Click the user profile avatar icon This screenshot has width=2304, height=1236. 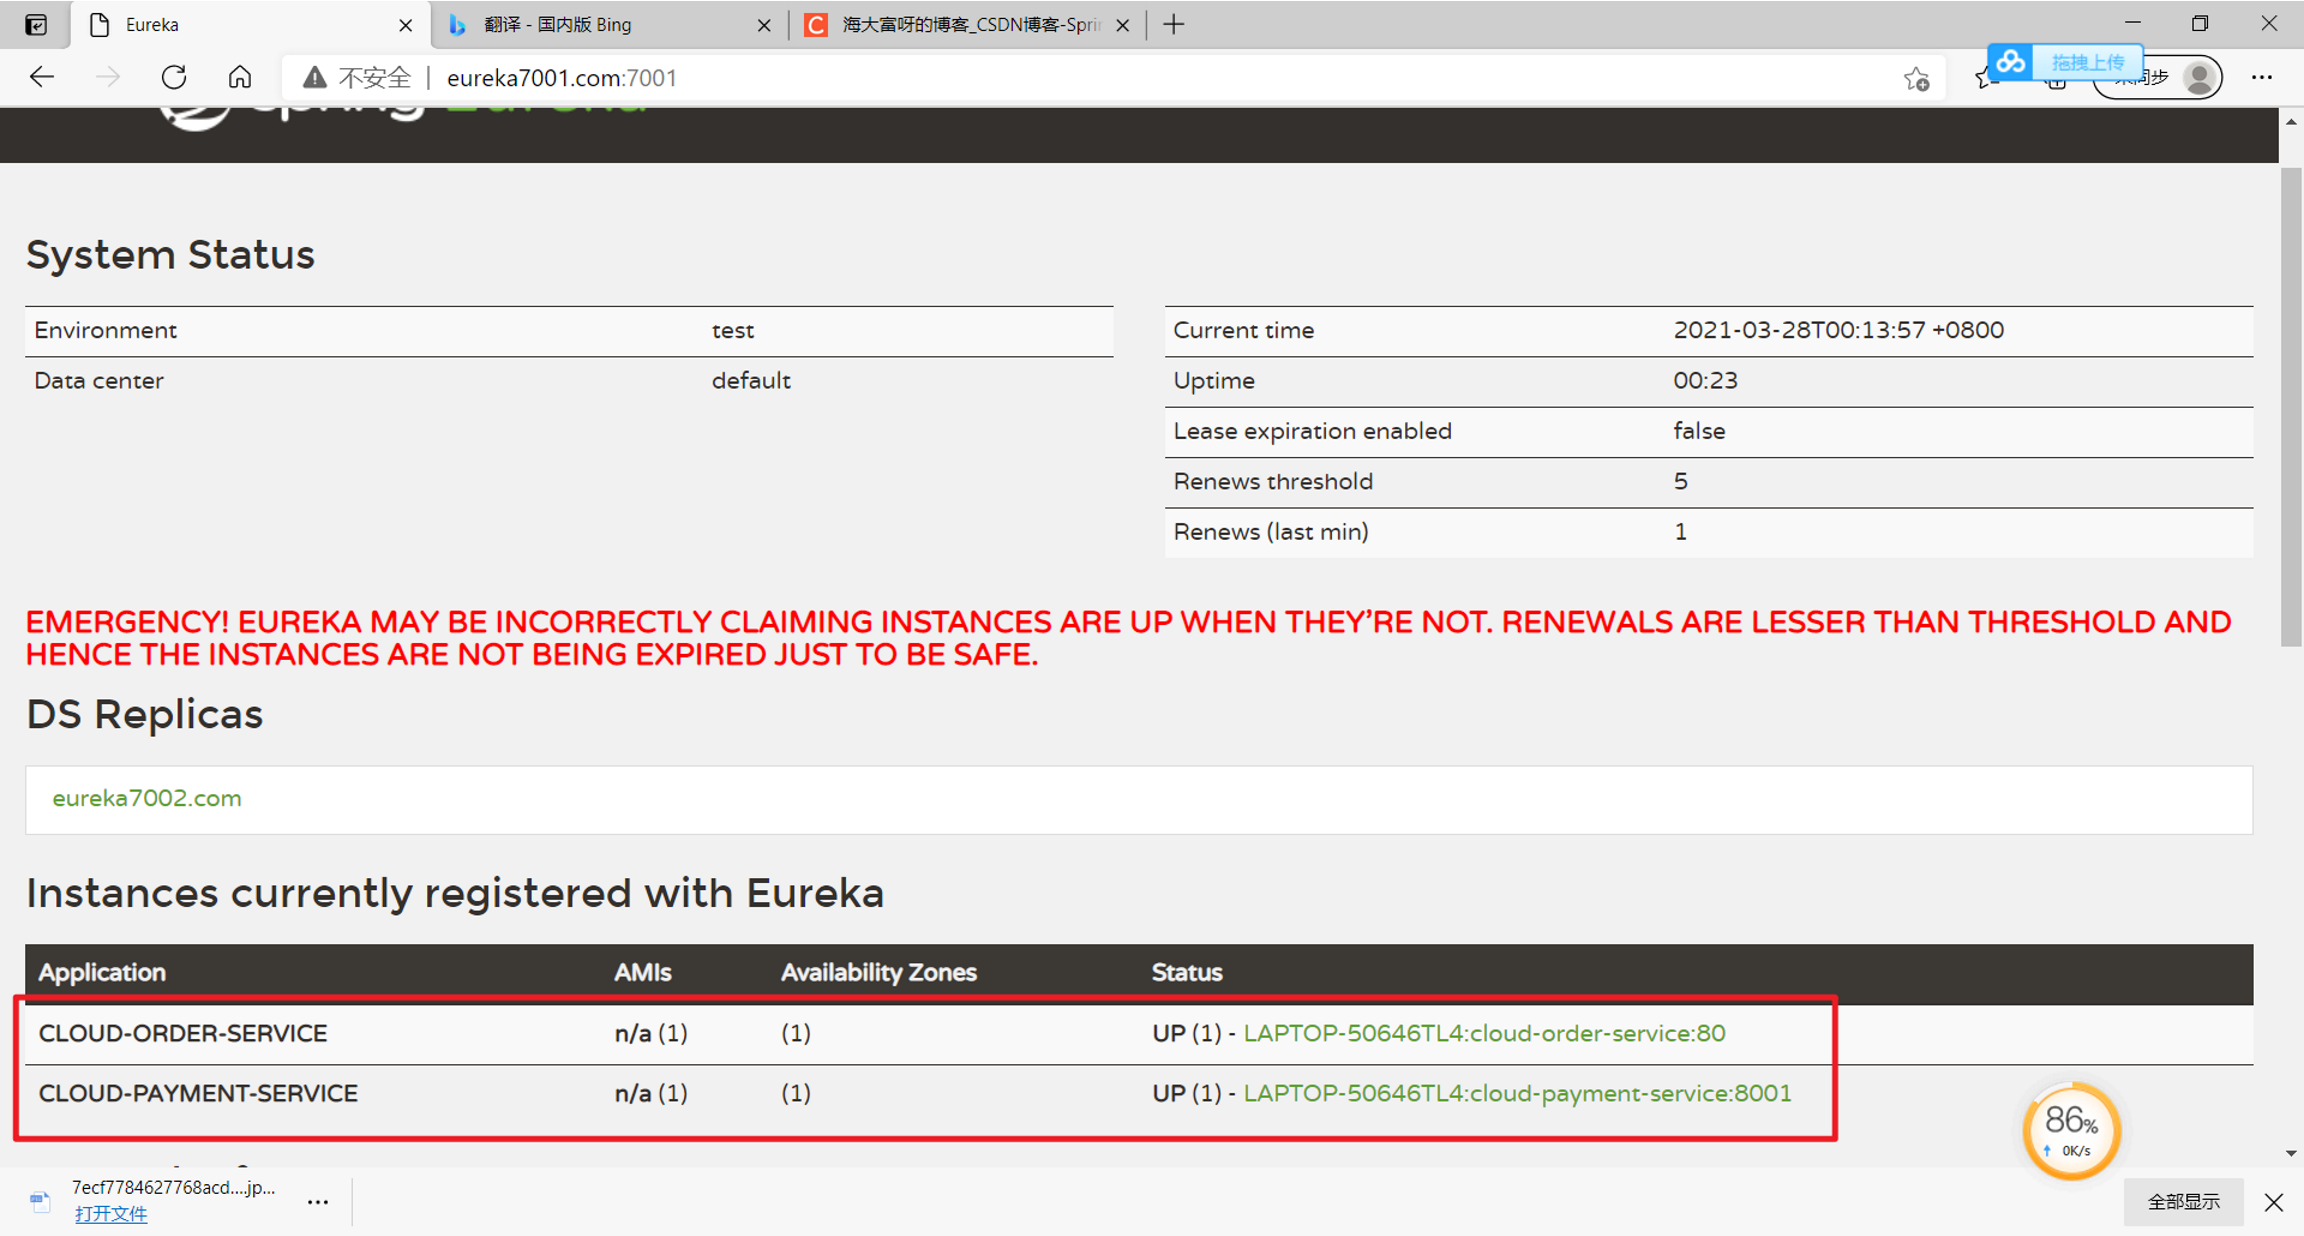tap(2199, 78)
